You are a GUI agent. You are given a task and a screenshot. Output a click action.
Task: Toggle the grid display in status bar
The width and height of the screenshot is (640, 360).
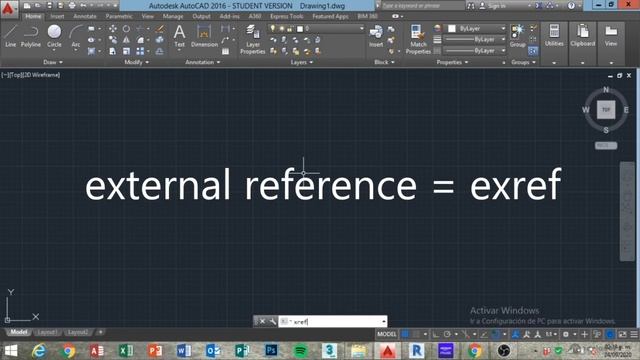pos(405,334)
